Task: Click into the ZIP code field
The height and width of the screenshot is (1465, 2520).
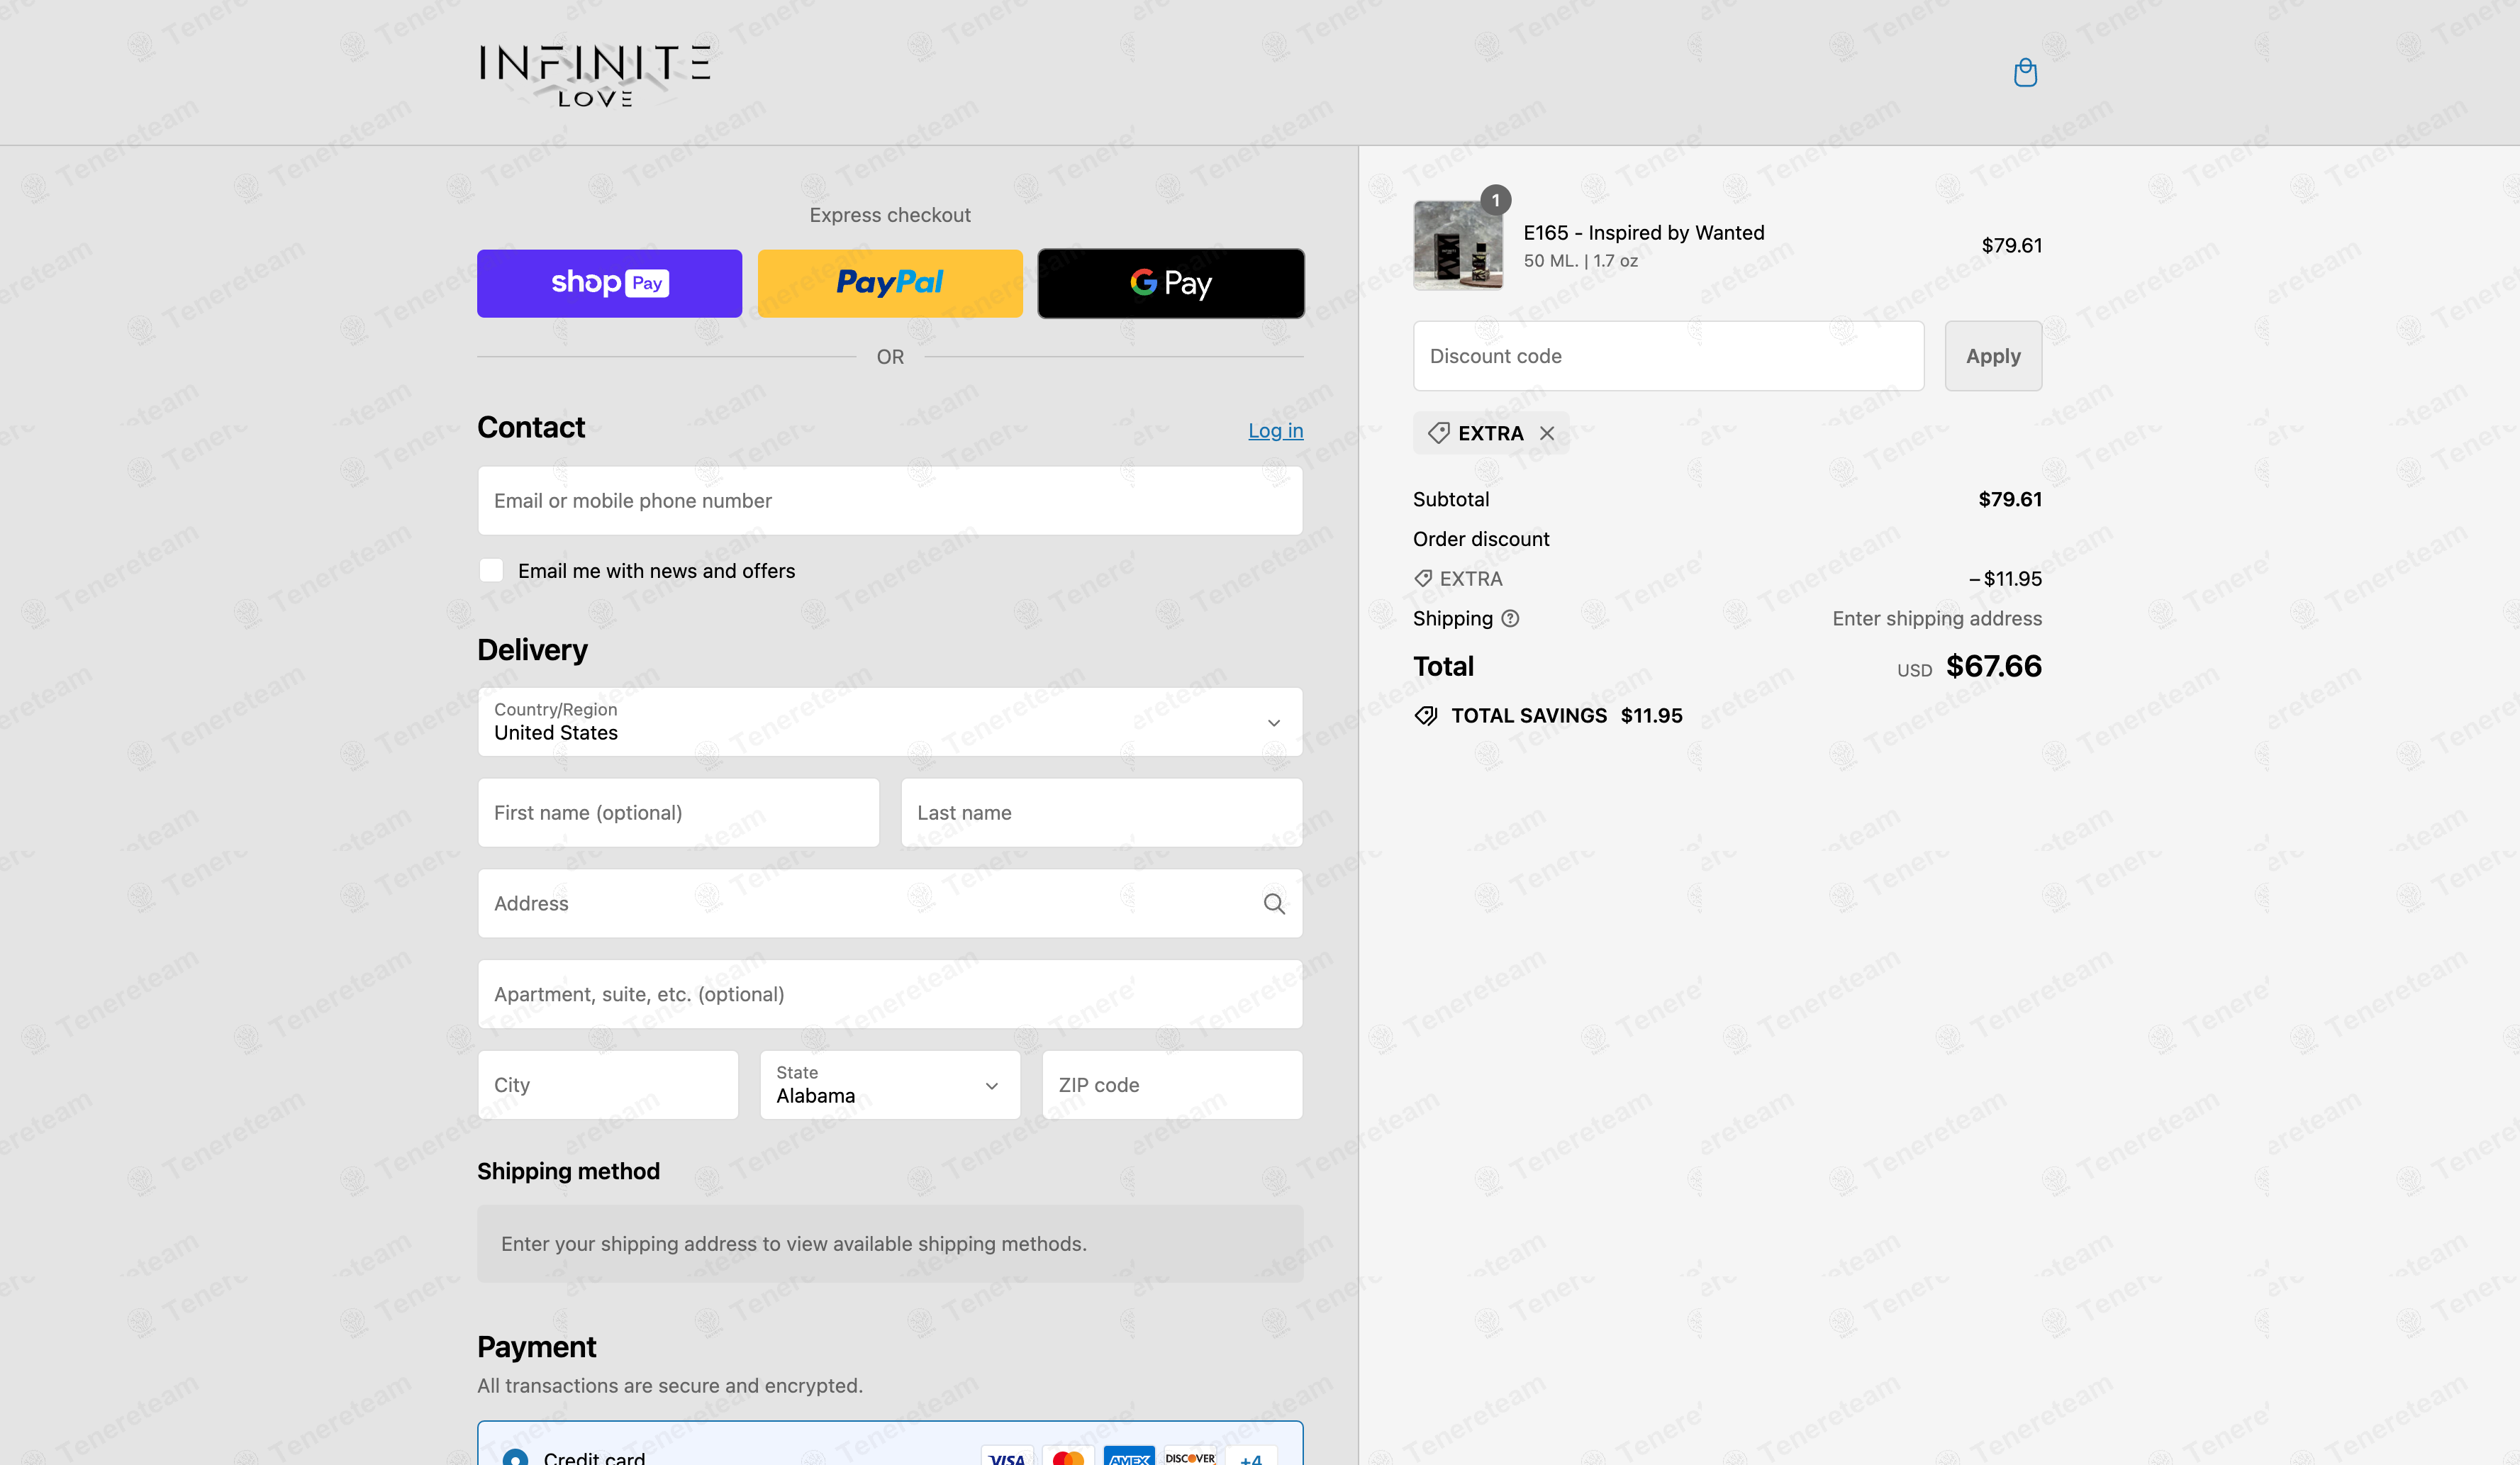Action: [x=1171, y=1084]
